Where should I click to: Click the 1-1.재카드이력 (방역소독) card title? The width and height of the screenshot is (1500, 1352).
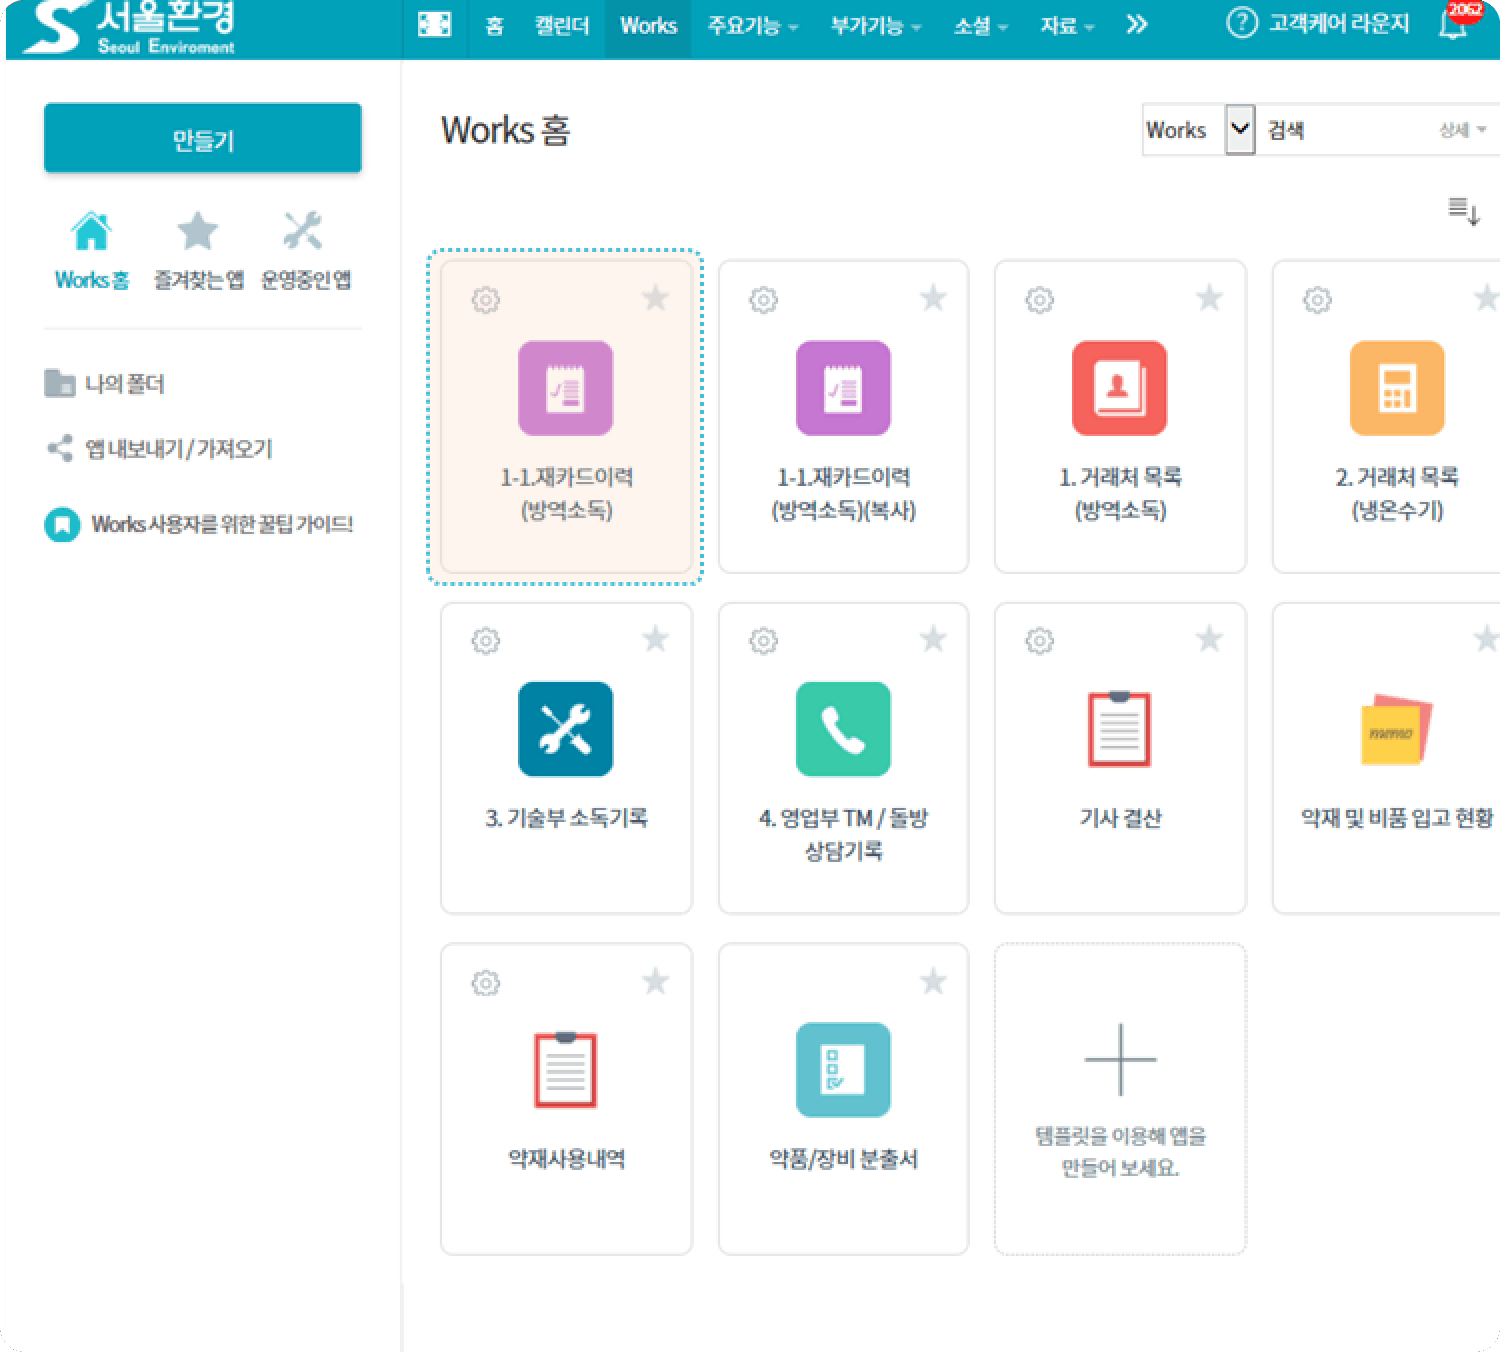pyautogui.click(x=566, y=494)
